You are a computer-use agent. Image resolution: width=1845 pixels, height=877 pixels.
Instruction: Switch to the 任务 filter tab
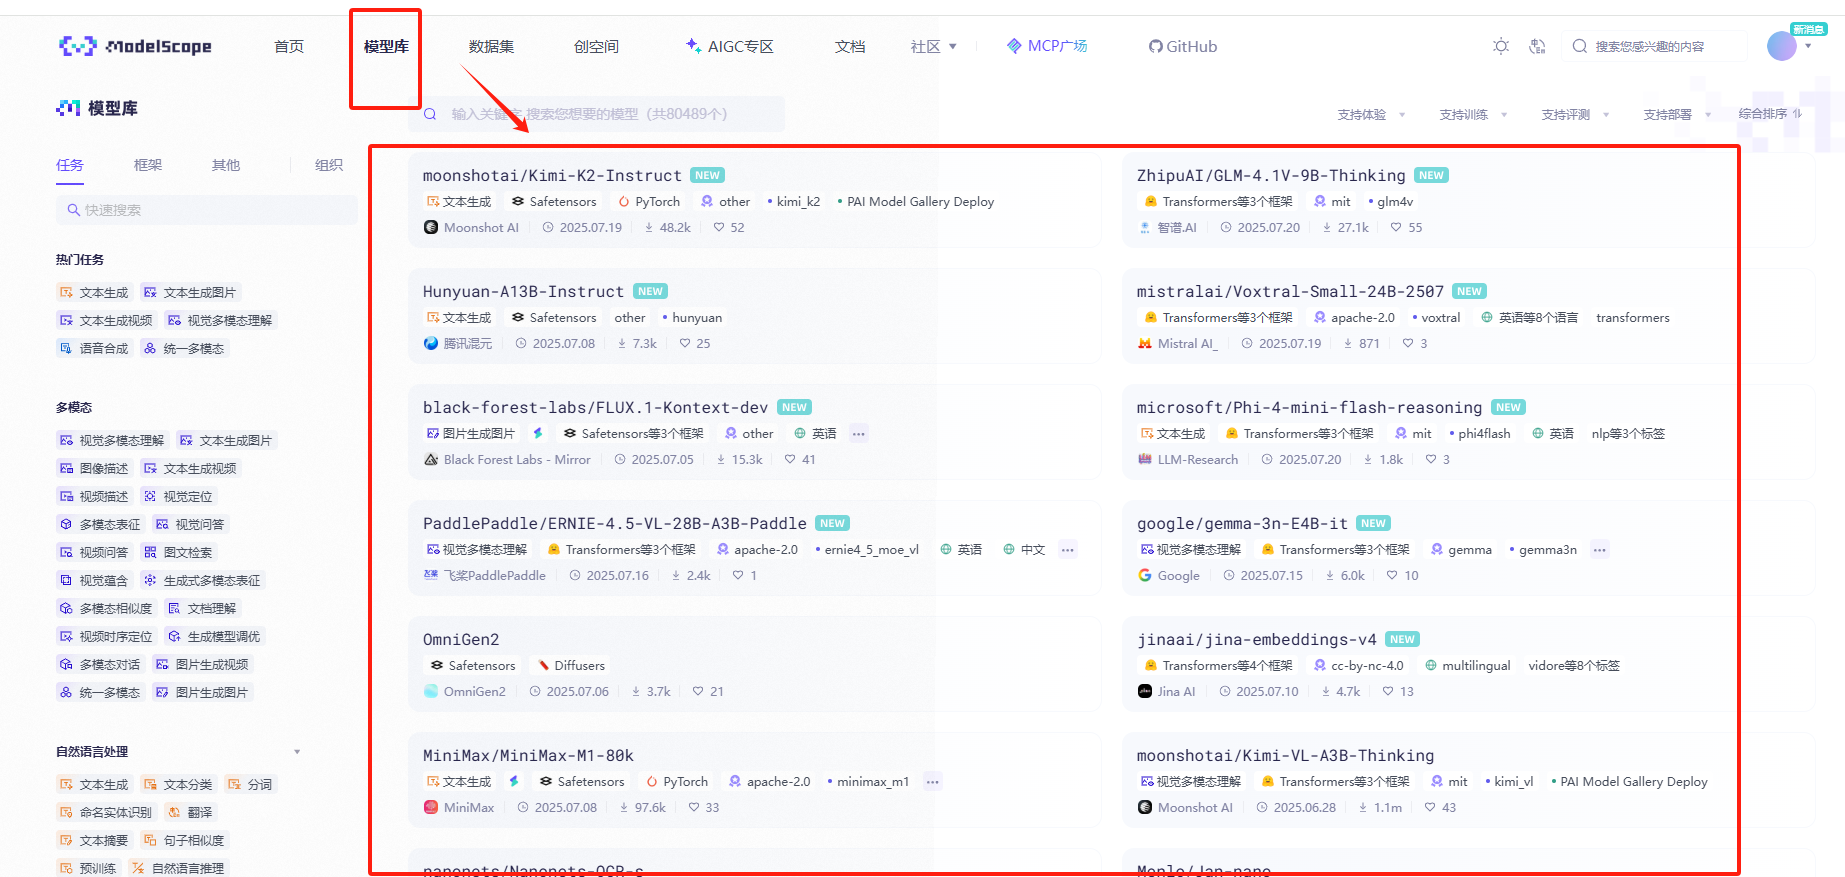(70, 165)
